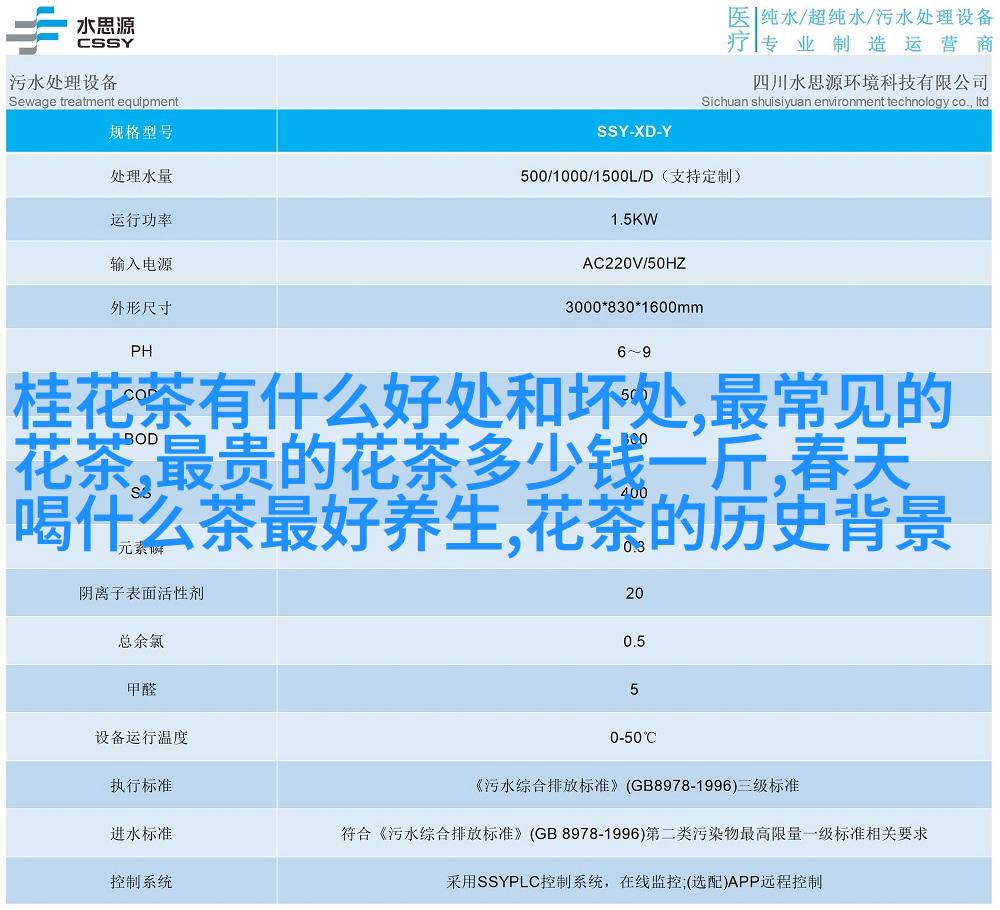
Task: Click the 医疗 badge in the header
Action: (738, 29)
